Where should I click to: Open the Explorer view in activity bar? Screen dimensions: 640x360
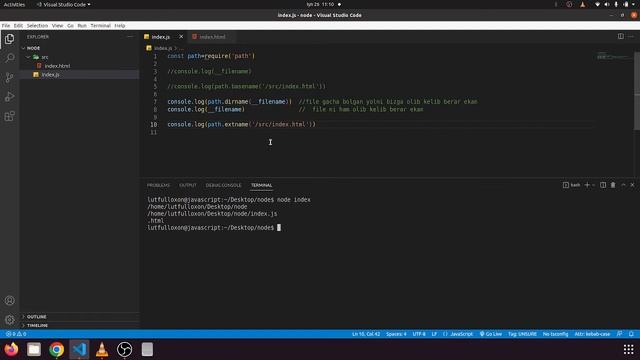click(9, 39)
